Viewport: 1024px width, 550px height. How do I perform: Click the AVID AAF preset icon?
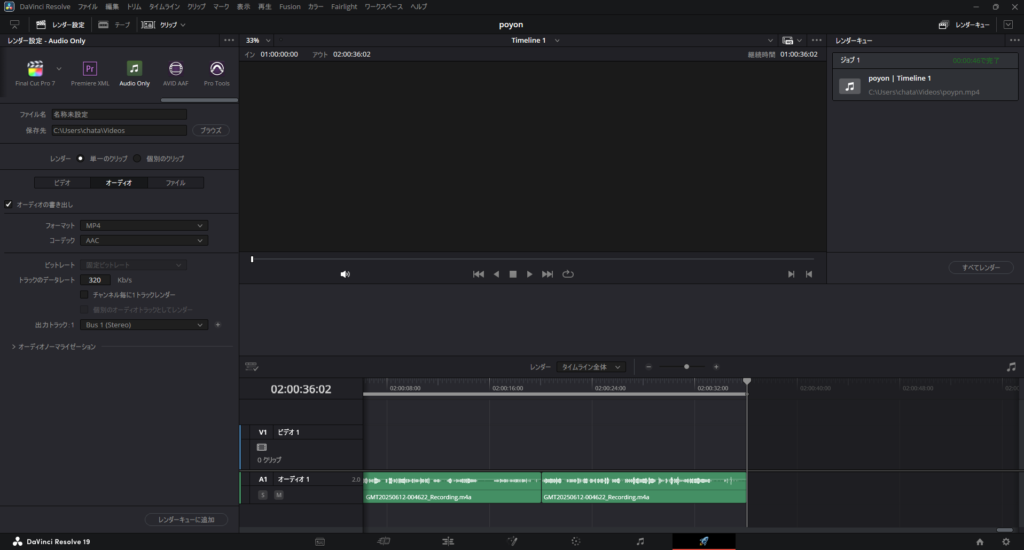point(176,69)
